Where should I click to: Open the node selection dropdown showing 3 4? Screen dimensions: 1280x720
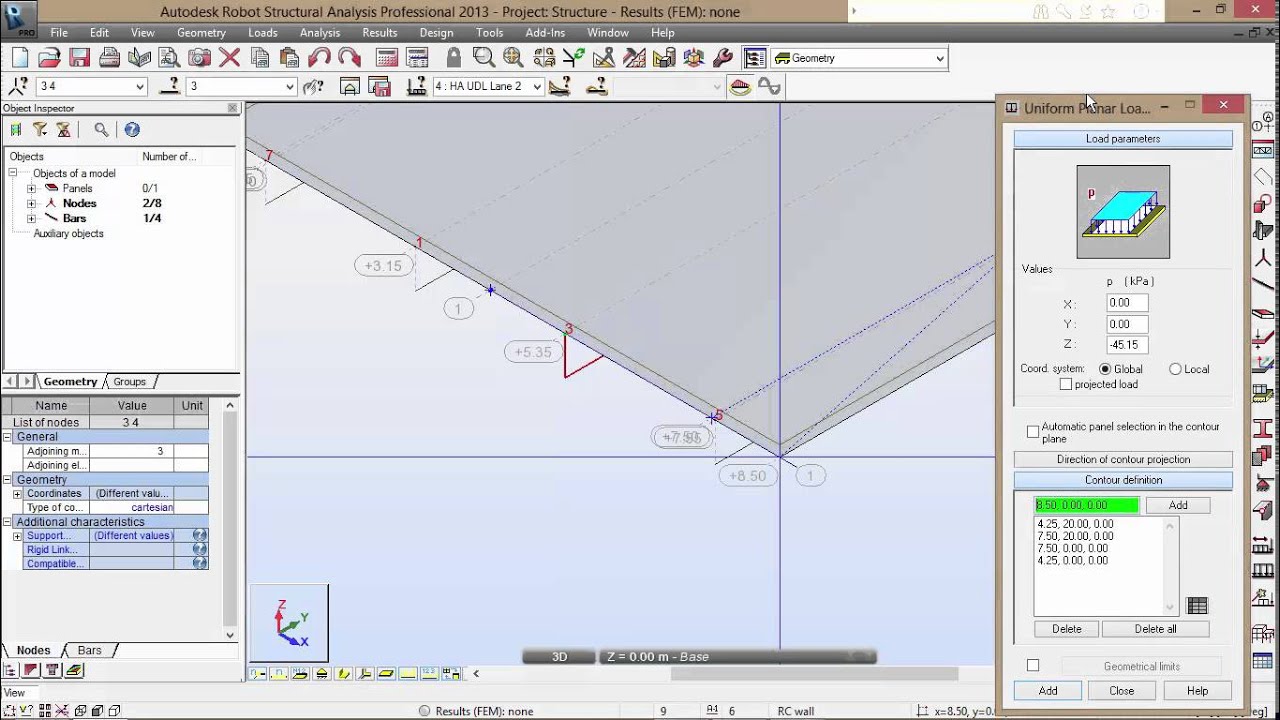point(139,86)
